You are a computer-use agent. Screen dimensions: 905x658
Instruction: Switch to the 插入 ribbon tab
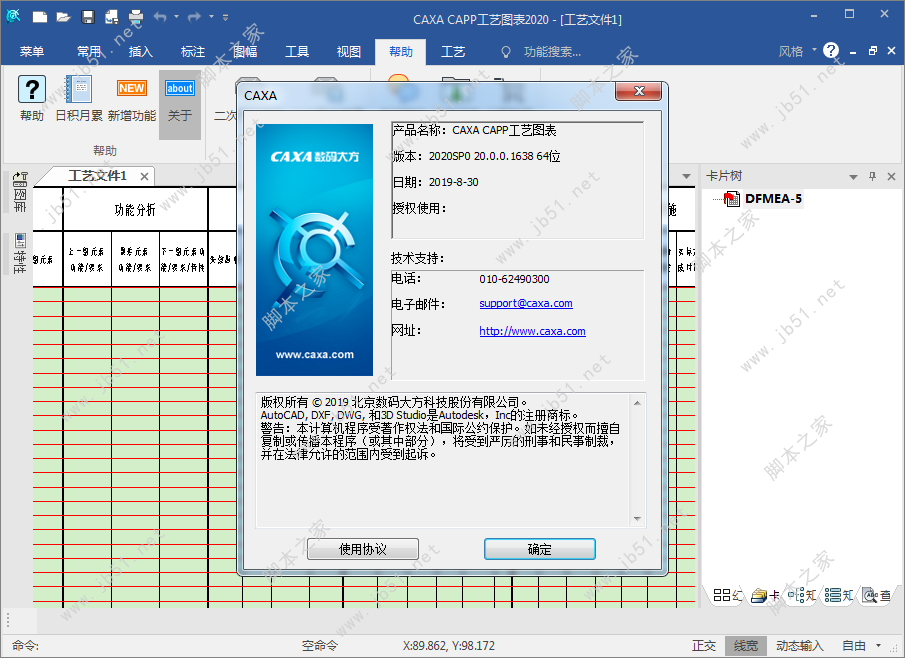141,52
